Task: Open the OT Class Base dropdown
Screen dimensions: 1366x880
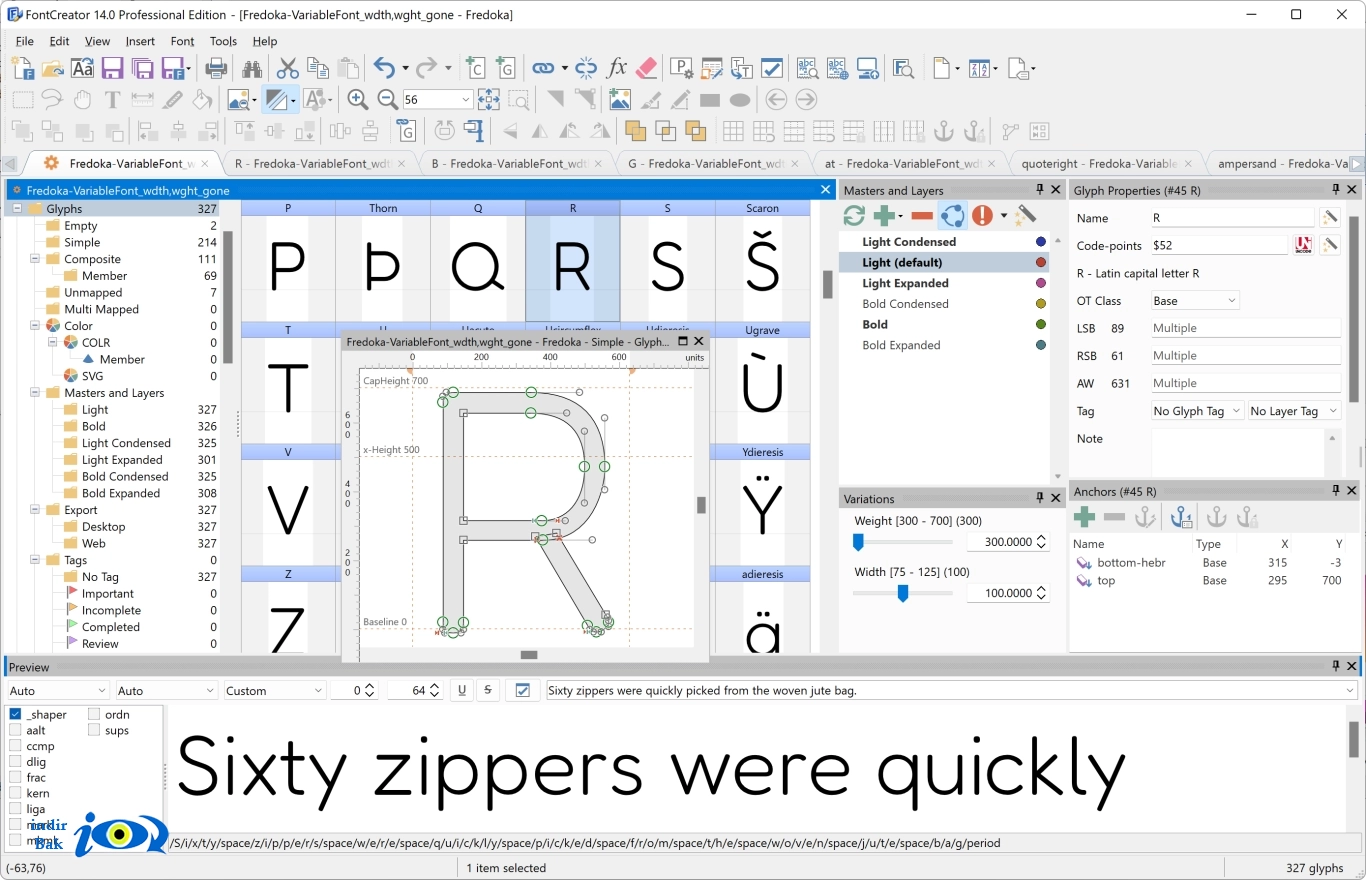Action: pos(1195,300)
